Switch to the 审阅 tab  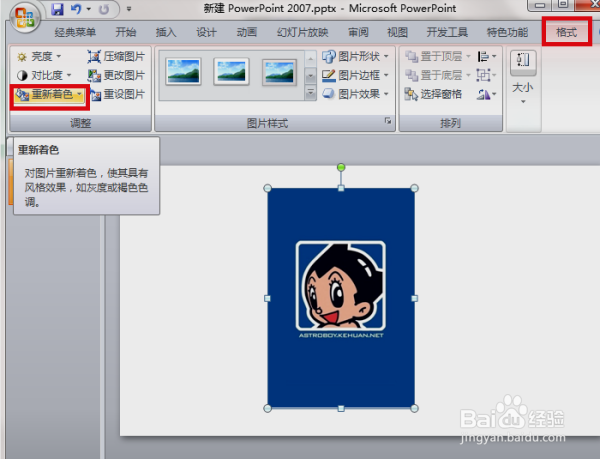tap(358, 33)
